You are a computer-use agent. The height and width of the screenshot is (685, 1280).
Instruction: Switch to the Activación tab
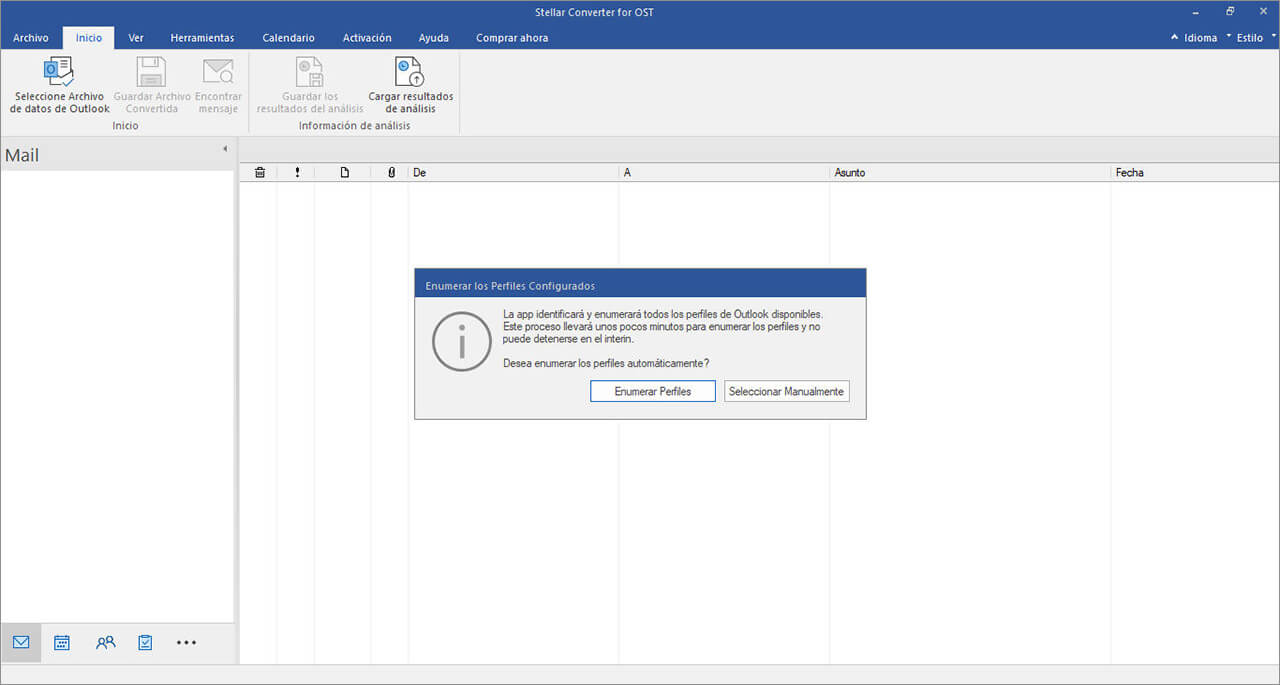[367, 38]
